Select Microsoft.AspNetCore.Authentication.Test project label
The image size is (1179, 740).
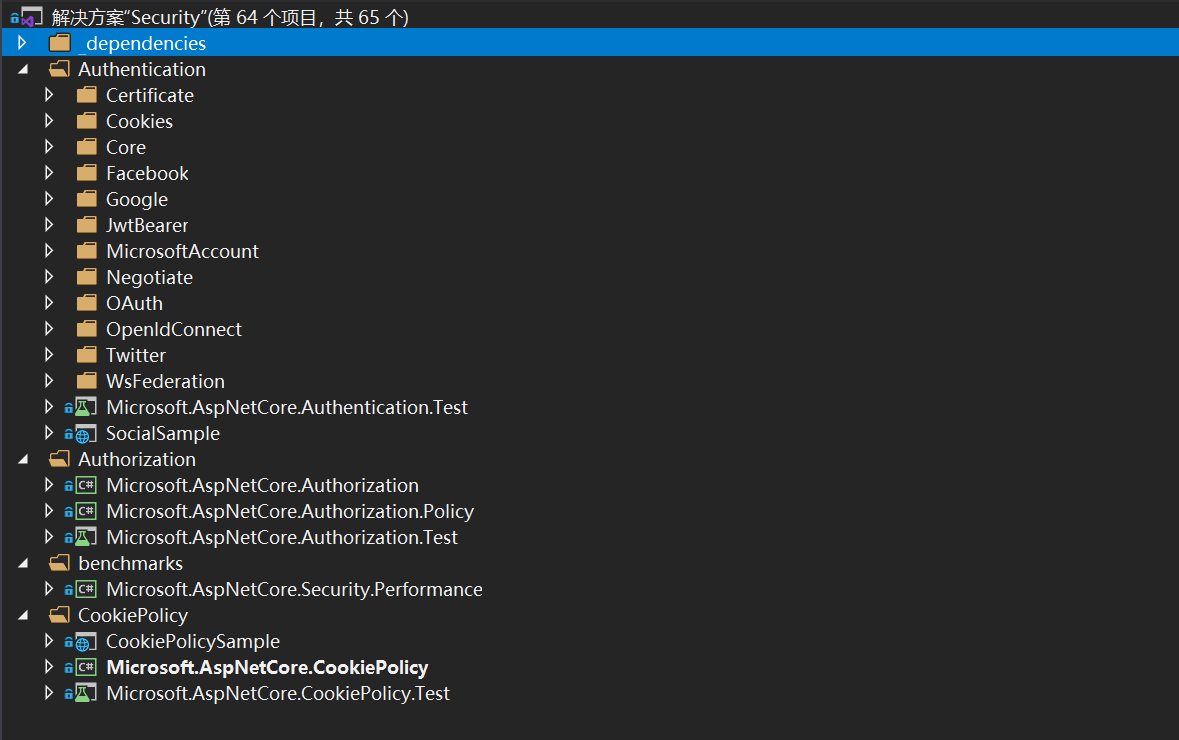(286, 408)
